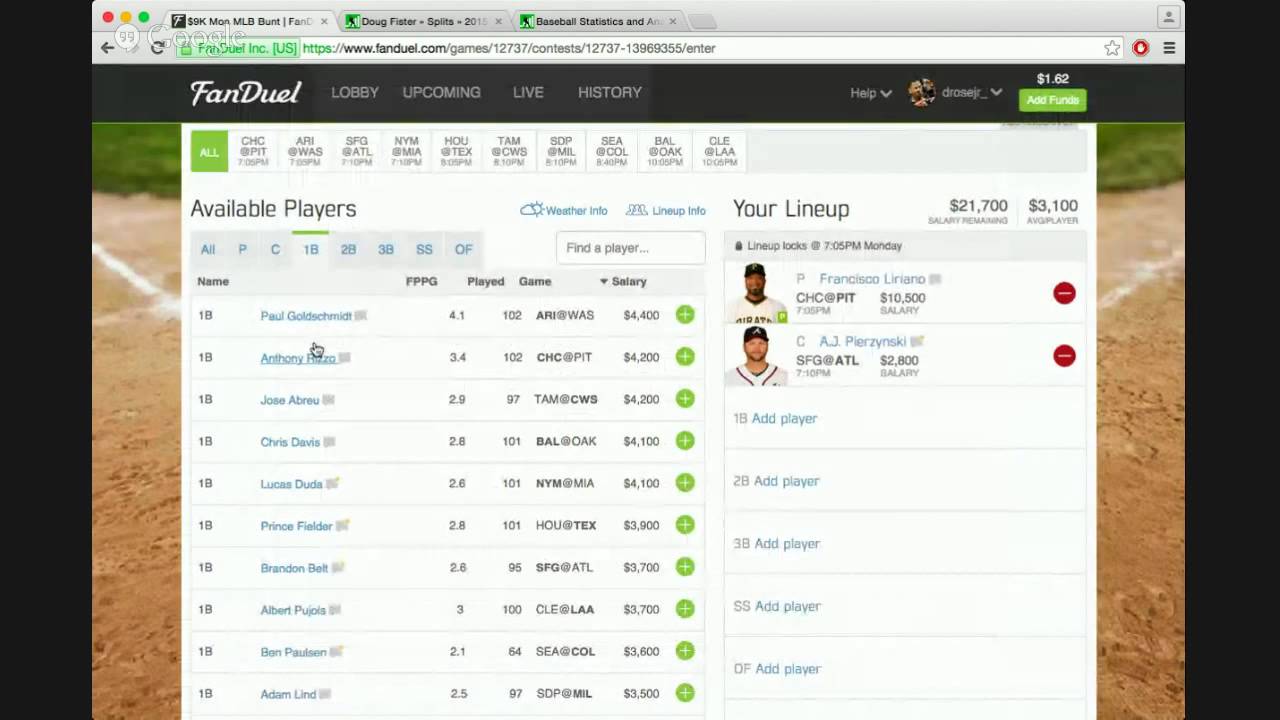Viewport: 1280px width, 720px height.
Task: Click the drosejr_ user avatar
Action: (x=922, y=92)
